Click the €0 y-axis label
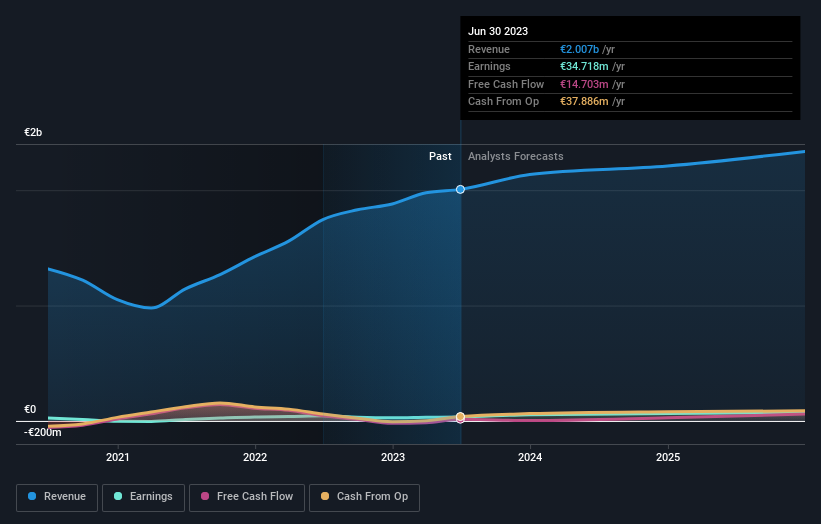 click(30, 409)
